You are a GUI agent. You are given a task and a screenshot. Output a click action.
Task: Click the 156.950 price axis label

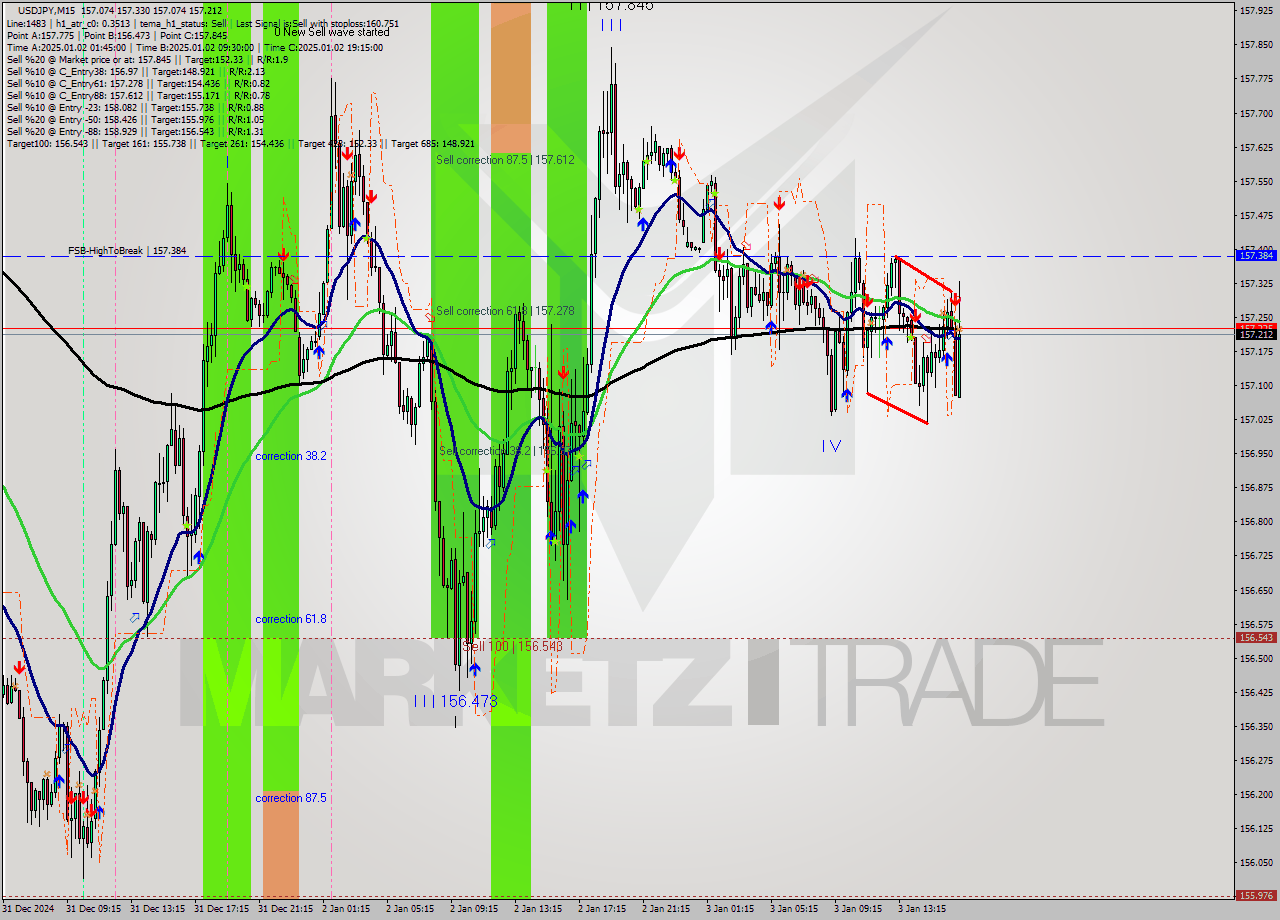click(x=1256, y=453)
